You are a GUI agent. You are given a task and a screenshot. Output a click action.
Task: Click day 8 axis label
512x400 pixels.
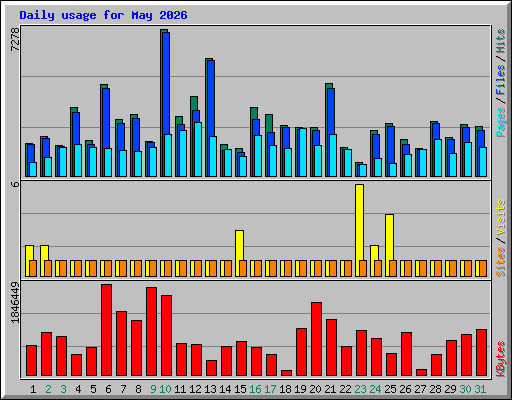point(138,389)
